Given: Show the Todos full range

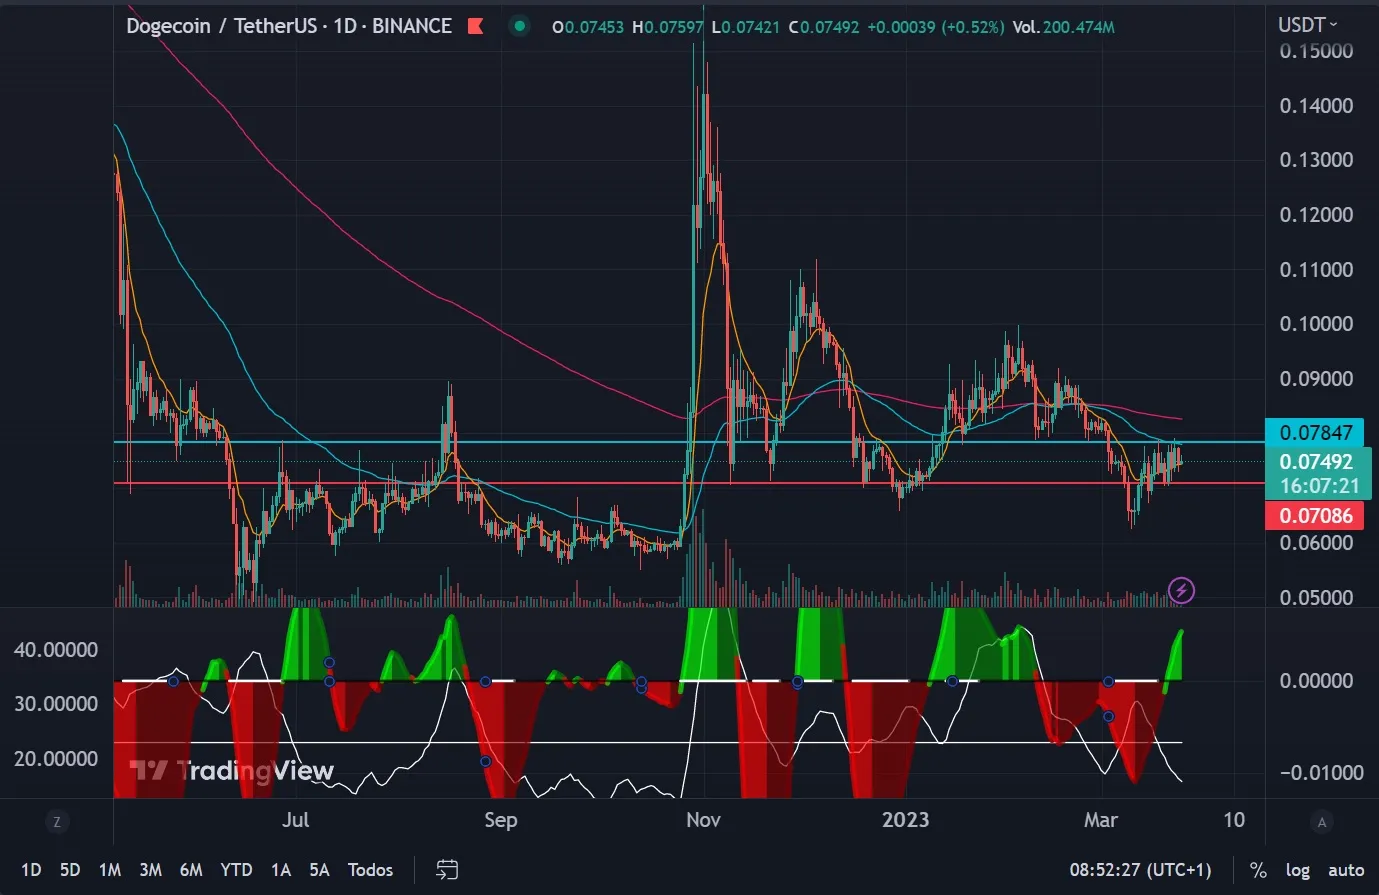Looking at the screenshot, I should (370, 870).
